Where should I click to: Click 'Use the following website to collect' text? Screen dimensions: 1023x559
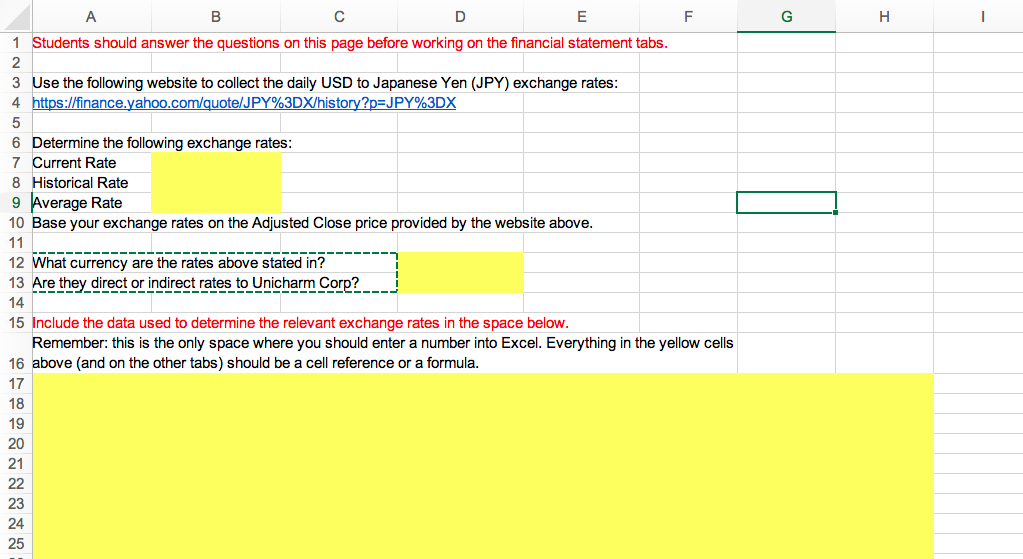[x=325, y=83]
